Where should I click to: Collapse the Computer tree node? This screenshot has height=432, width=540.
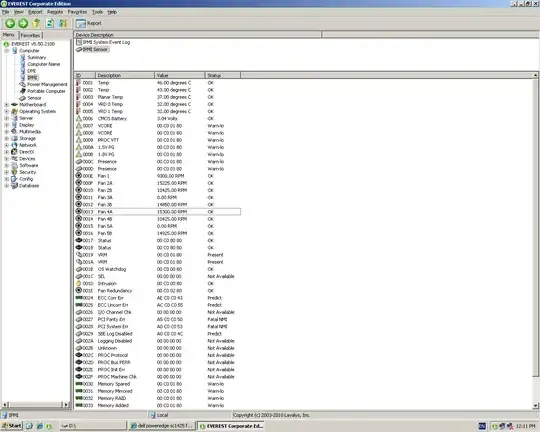(7, 51)
